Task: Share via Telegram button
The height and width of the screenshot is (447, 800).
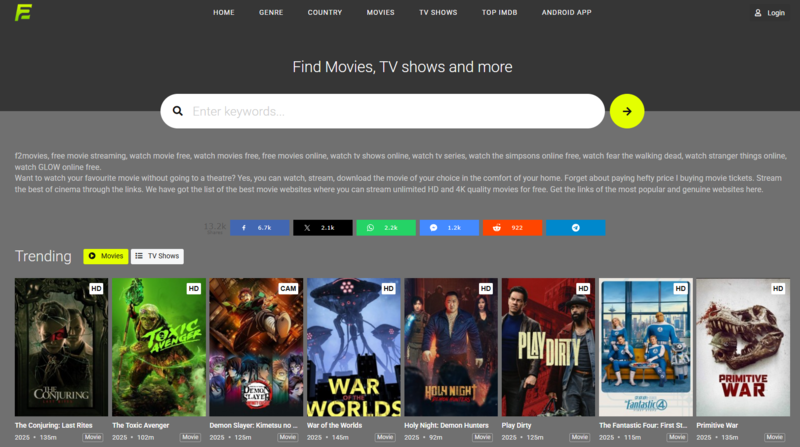Action: pyautogui.click(x=576, y=228)
